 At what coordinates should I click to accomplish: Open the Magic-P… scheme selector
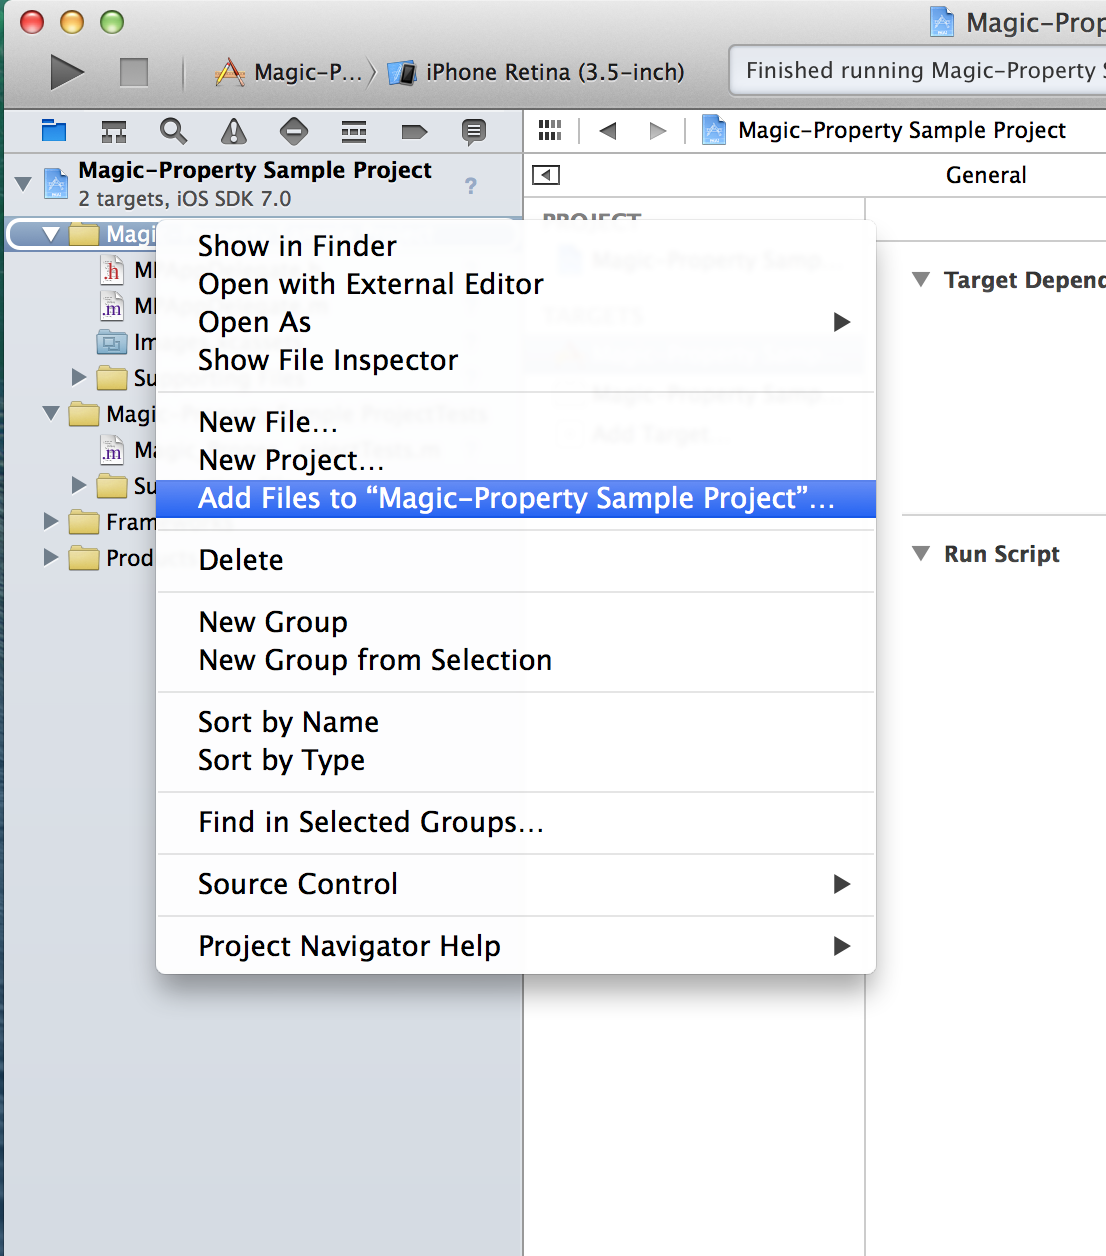click(290, 72)
